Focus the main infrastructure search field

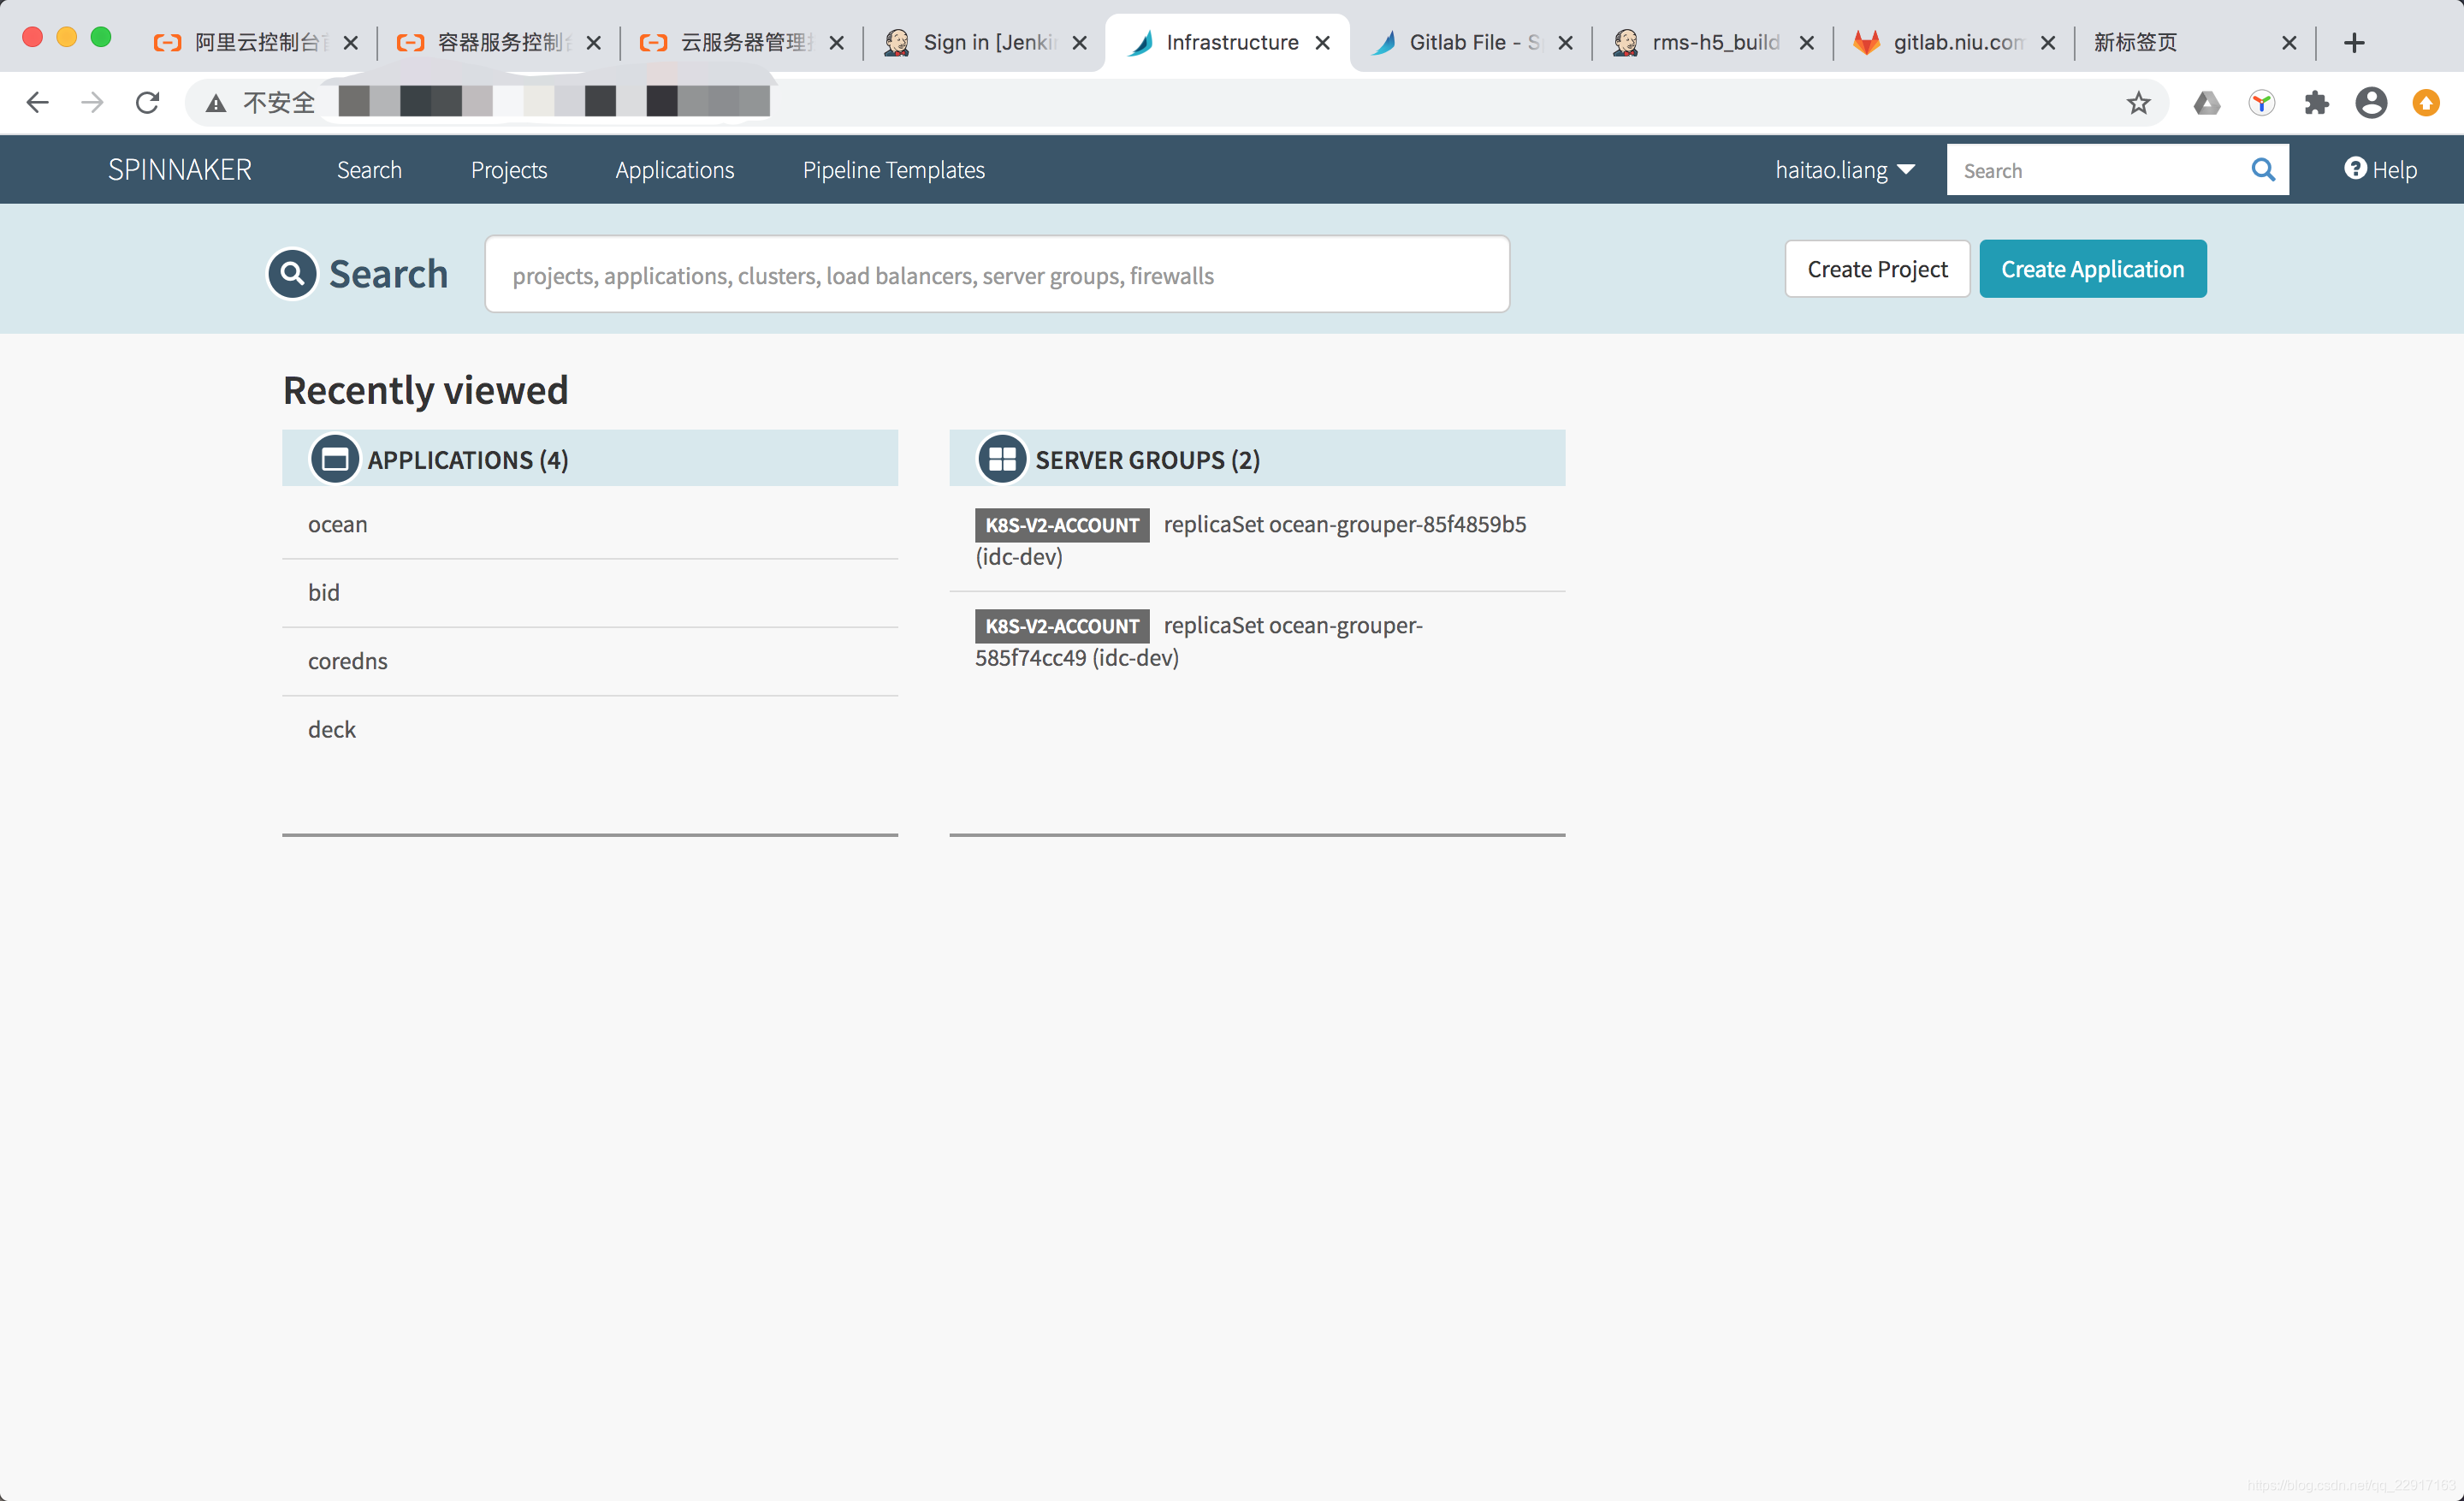click(996, 275)
